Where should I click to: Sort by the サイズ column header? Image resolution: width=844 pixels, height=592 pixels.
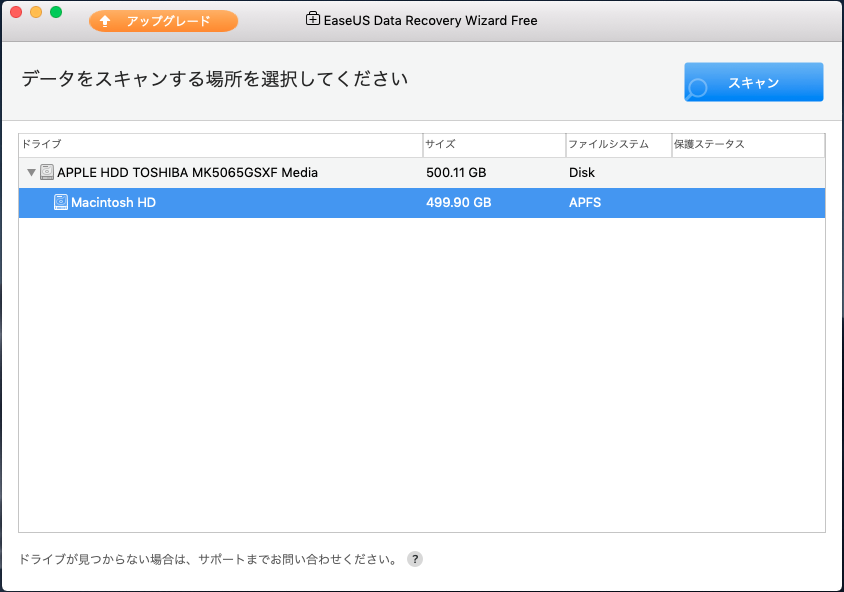(x=494, y=144)
